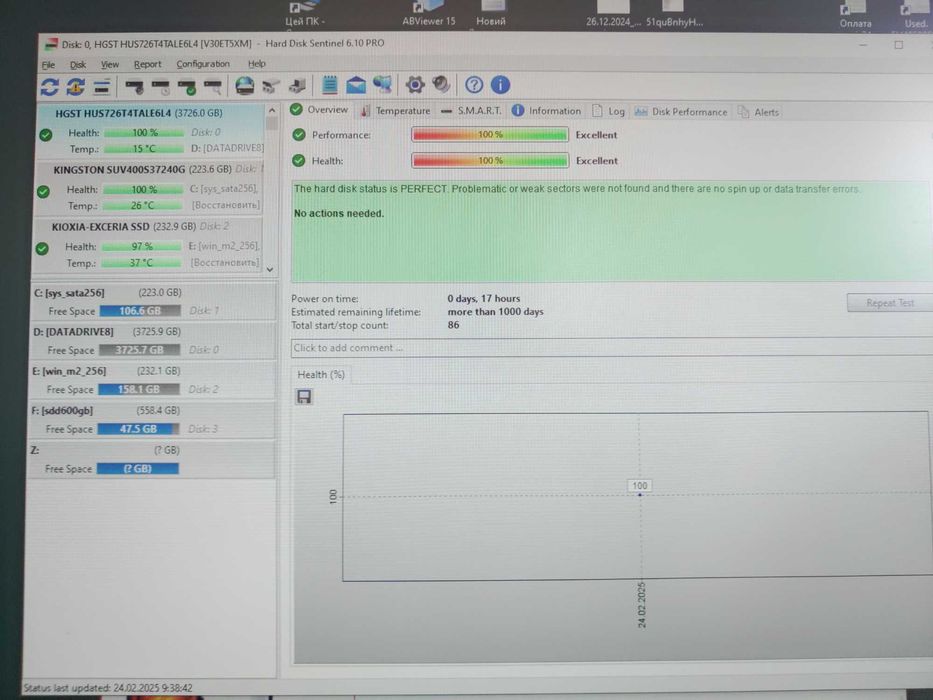
Task: Click the blue information toolbar icon
Action: point(500,85)
